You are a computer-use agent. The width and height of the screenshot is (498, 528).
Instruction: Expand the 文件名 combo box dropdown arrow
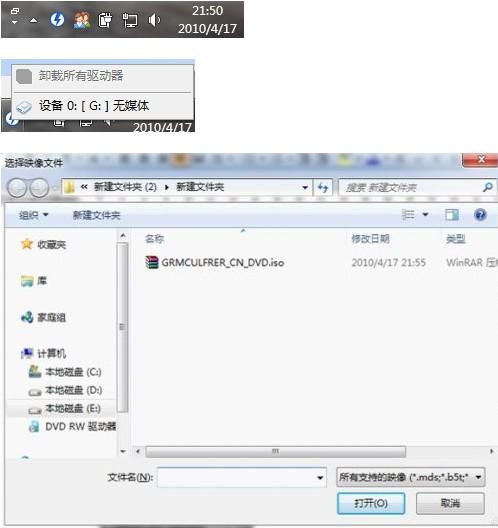[320, 477]
